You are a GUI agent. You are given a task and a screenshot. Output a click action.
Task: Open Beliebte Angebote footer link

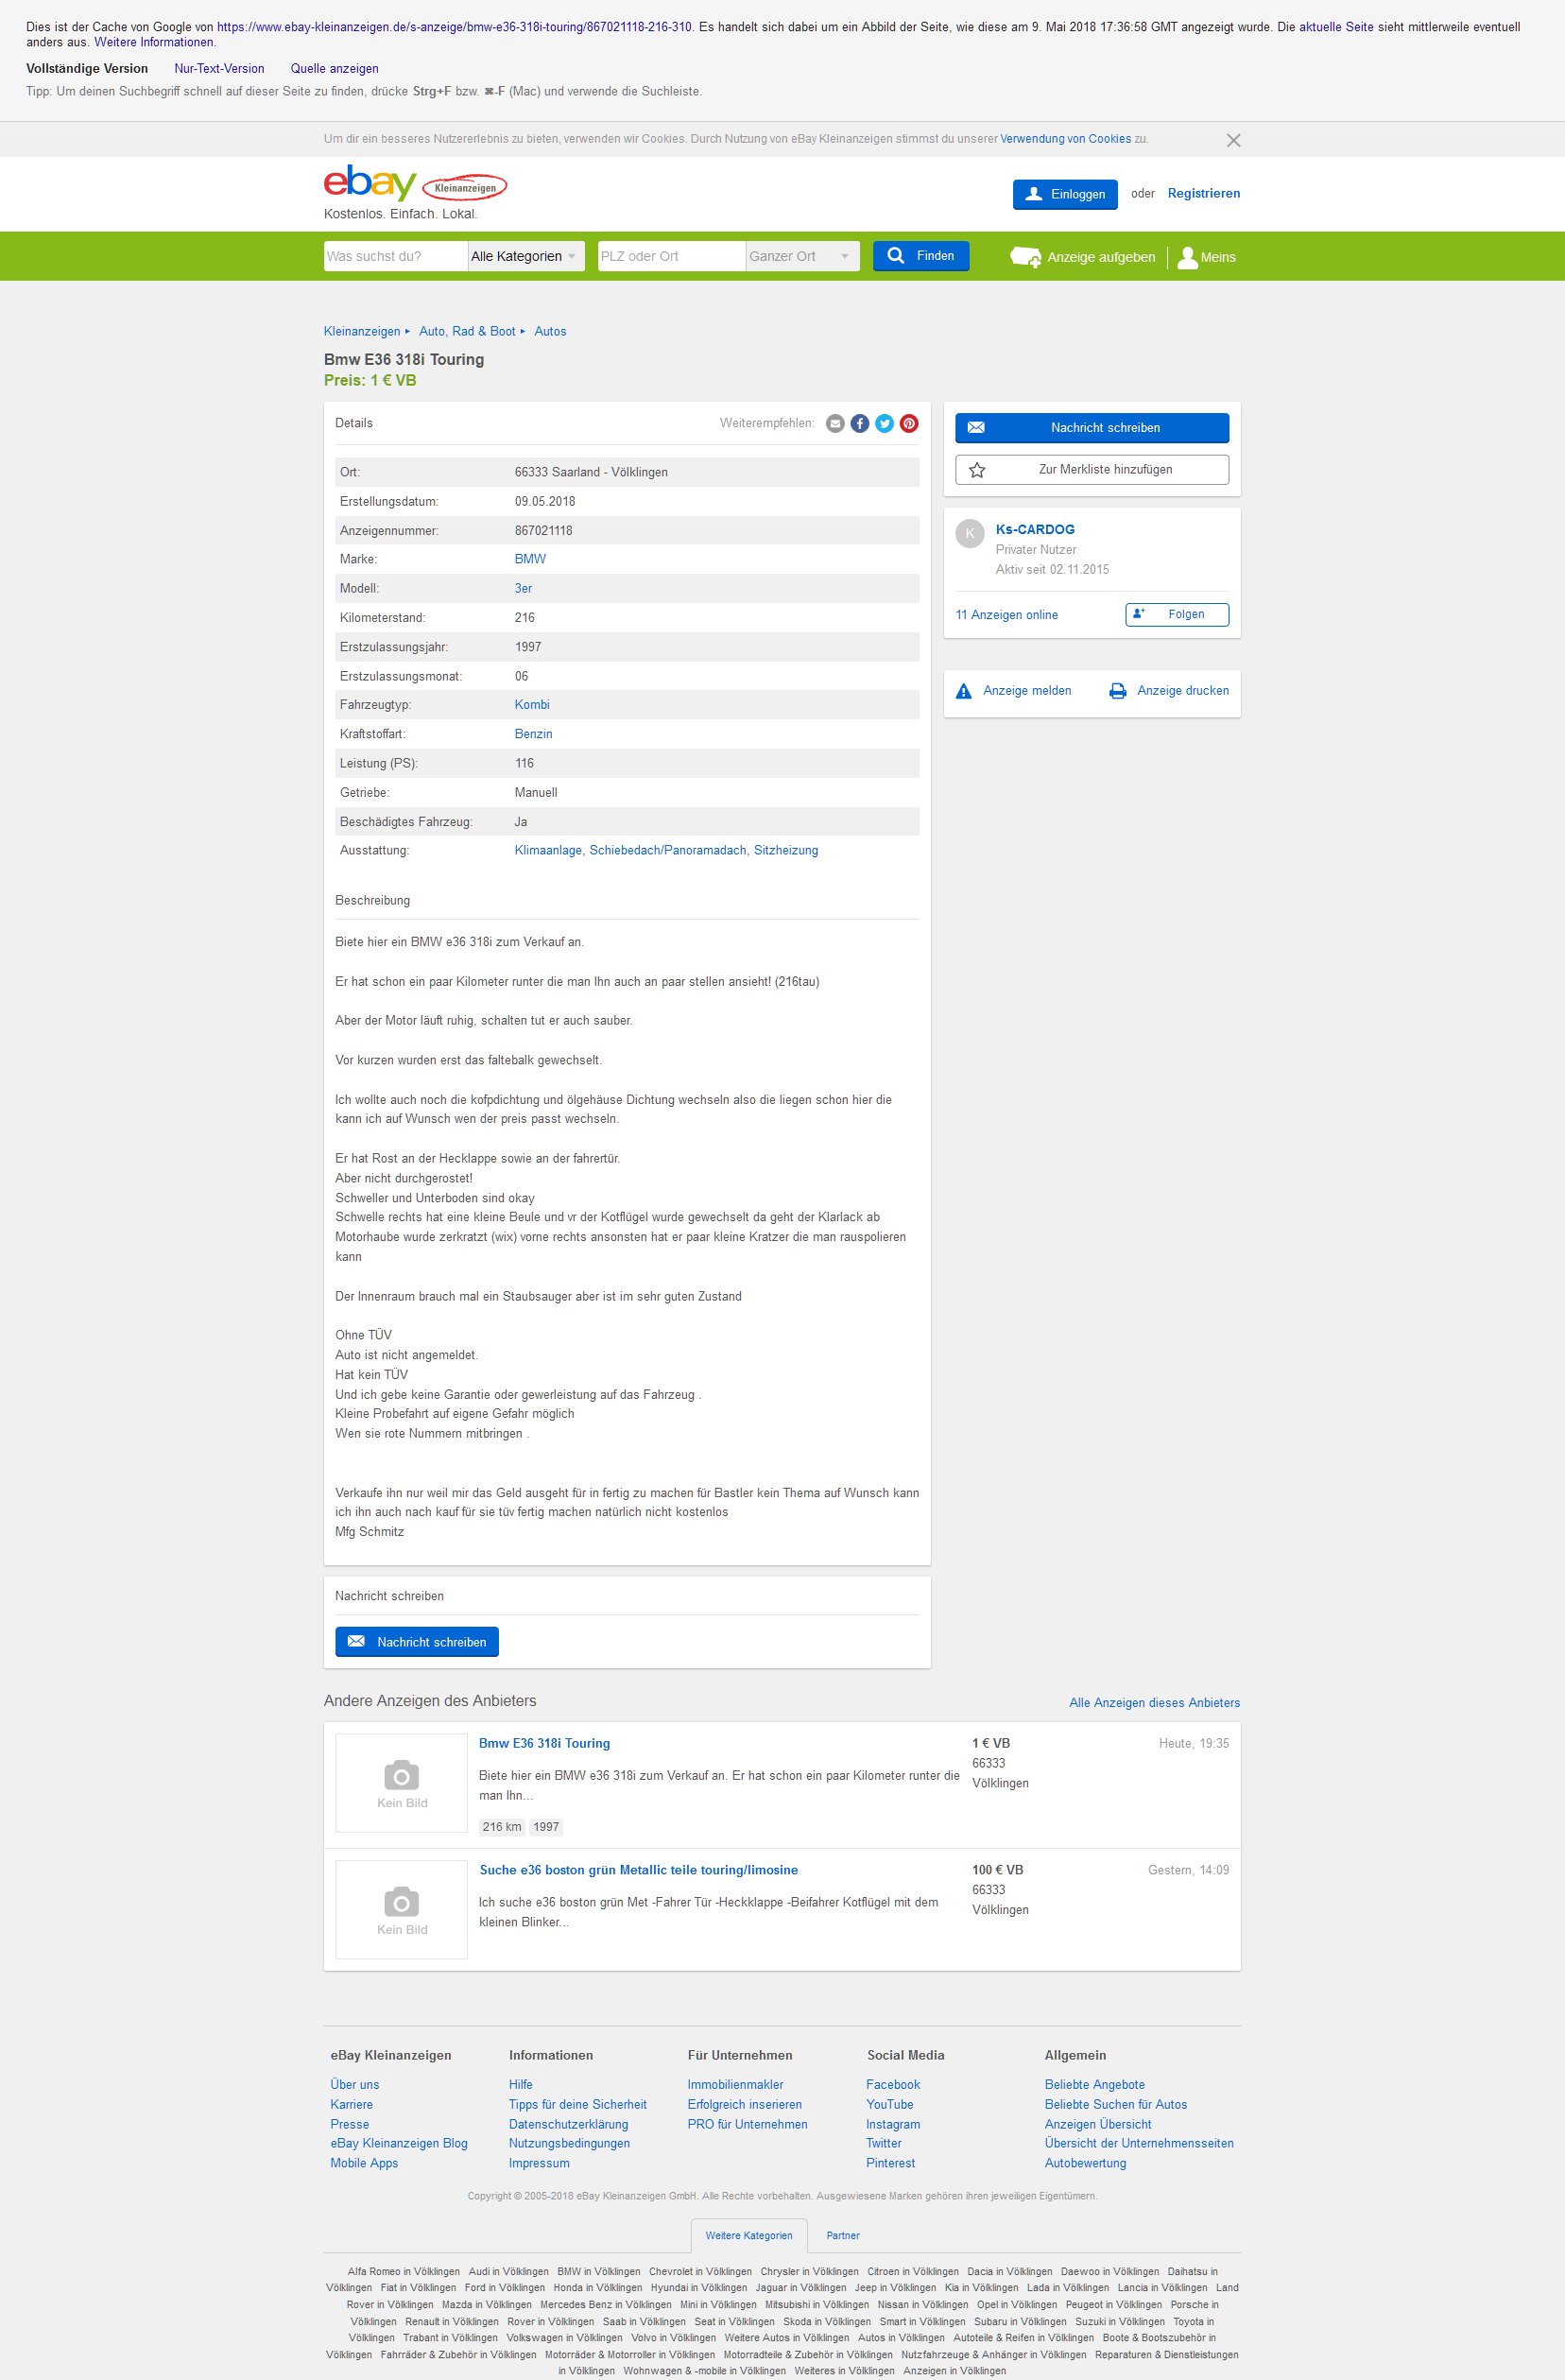tap(1095, 2085)
